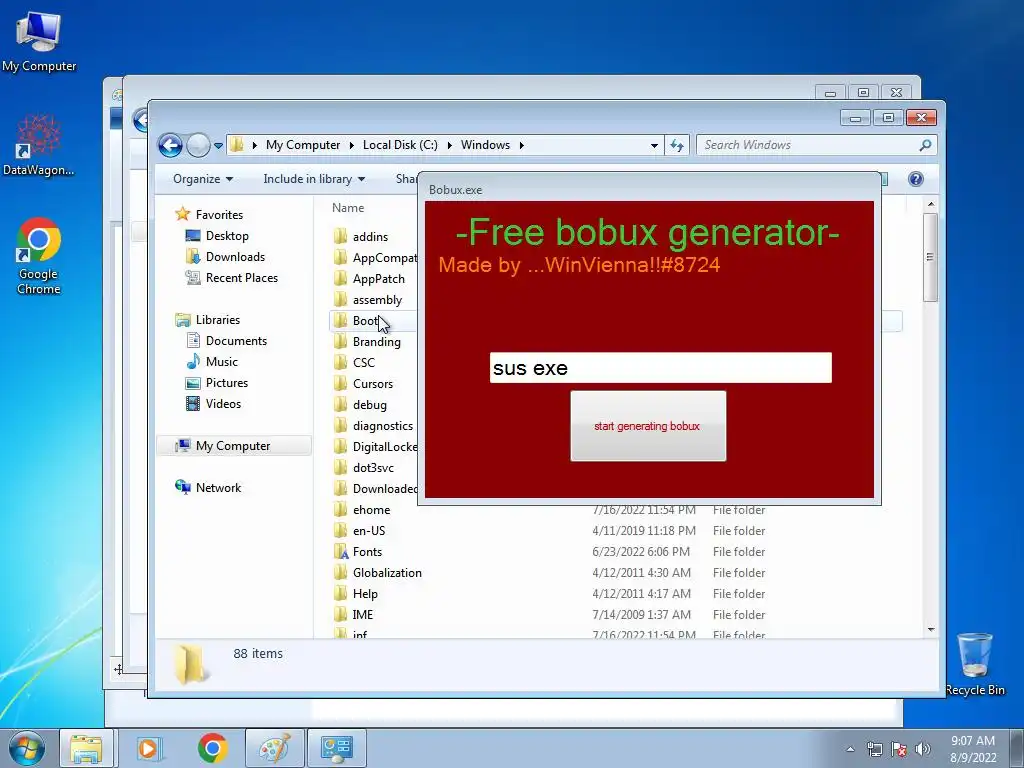Focus the sus exe text field
The width and height of the screenshot is (1024, 768).
(660, 368)
